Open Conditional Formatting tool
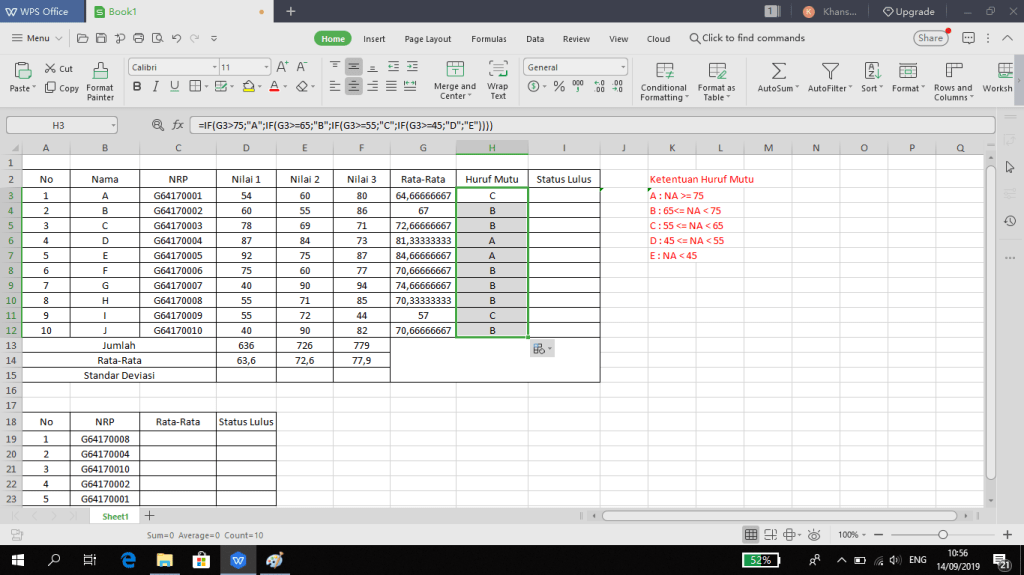 (664, 71)
